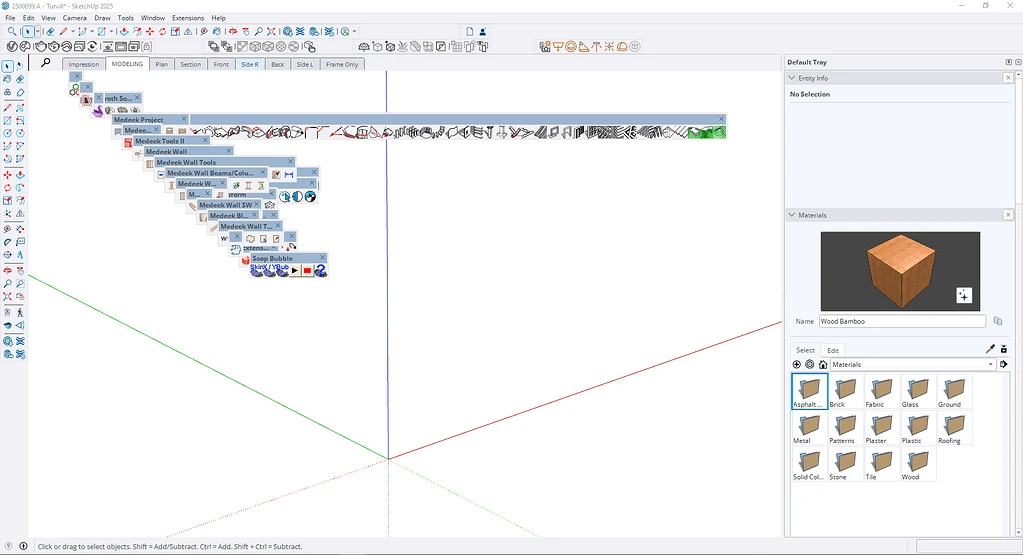Open the Roofing materials folder
This screenshot has width=1023, height=555.
click(x=954, y=428)
